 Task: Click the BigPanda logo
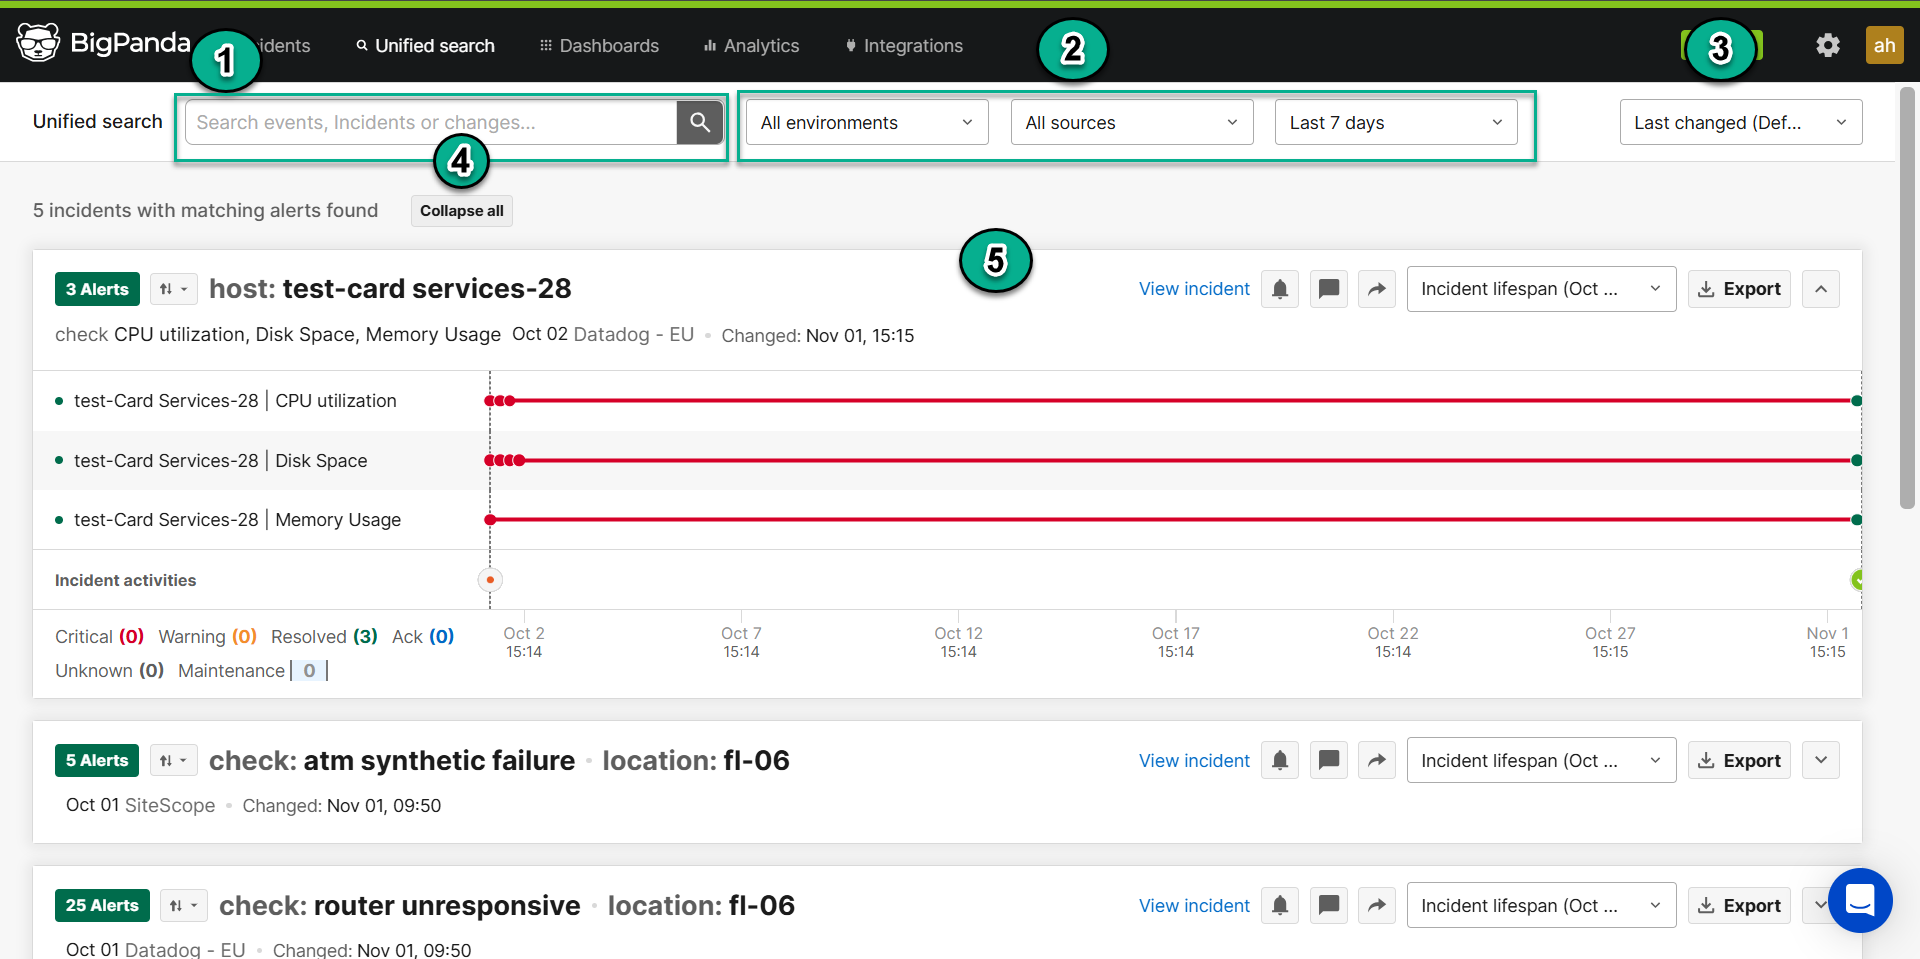pyautogui.click(x=103, y=43)
